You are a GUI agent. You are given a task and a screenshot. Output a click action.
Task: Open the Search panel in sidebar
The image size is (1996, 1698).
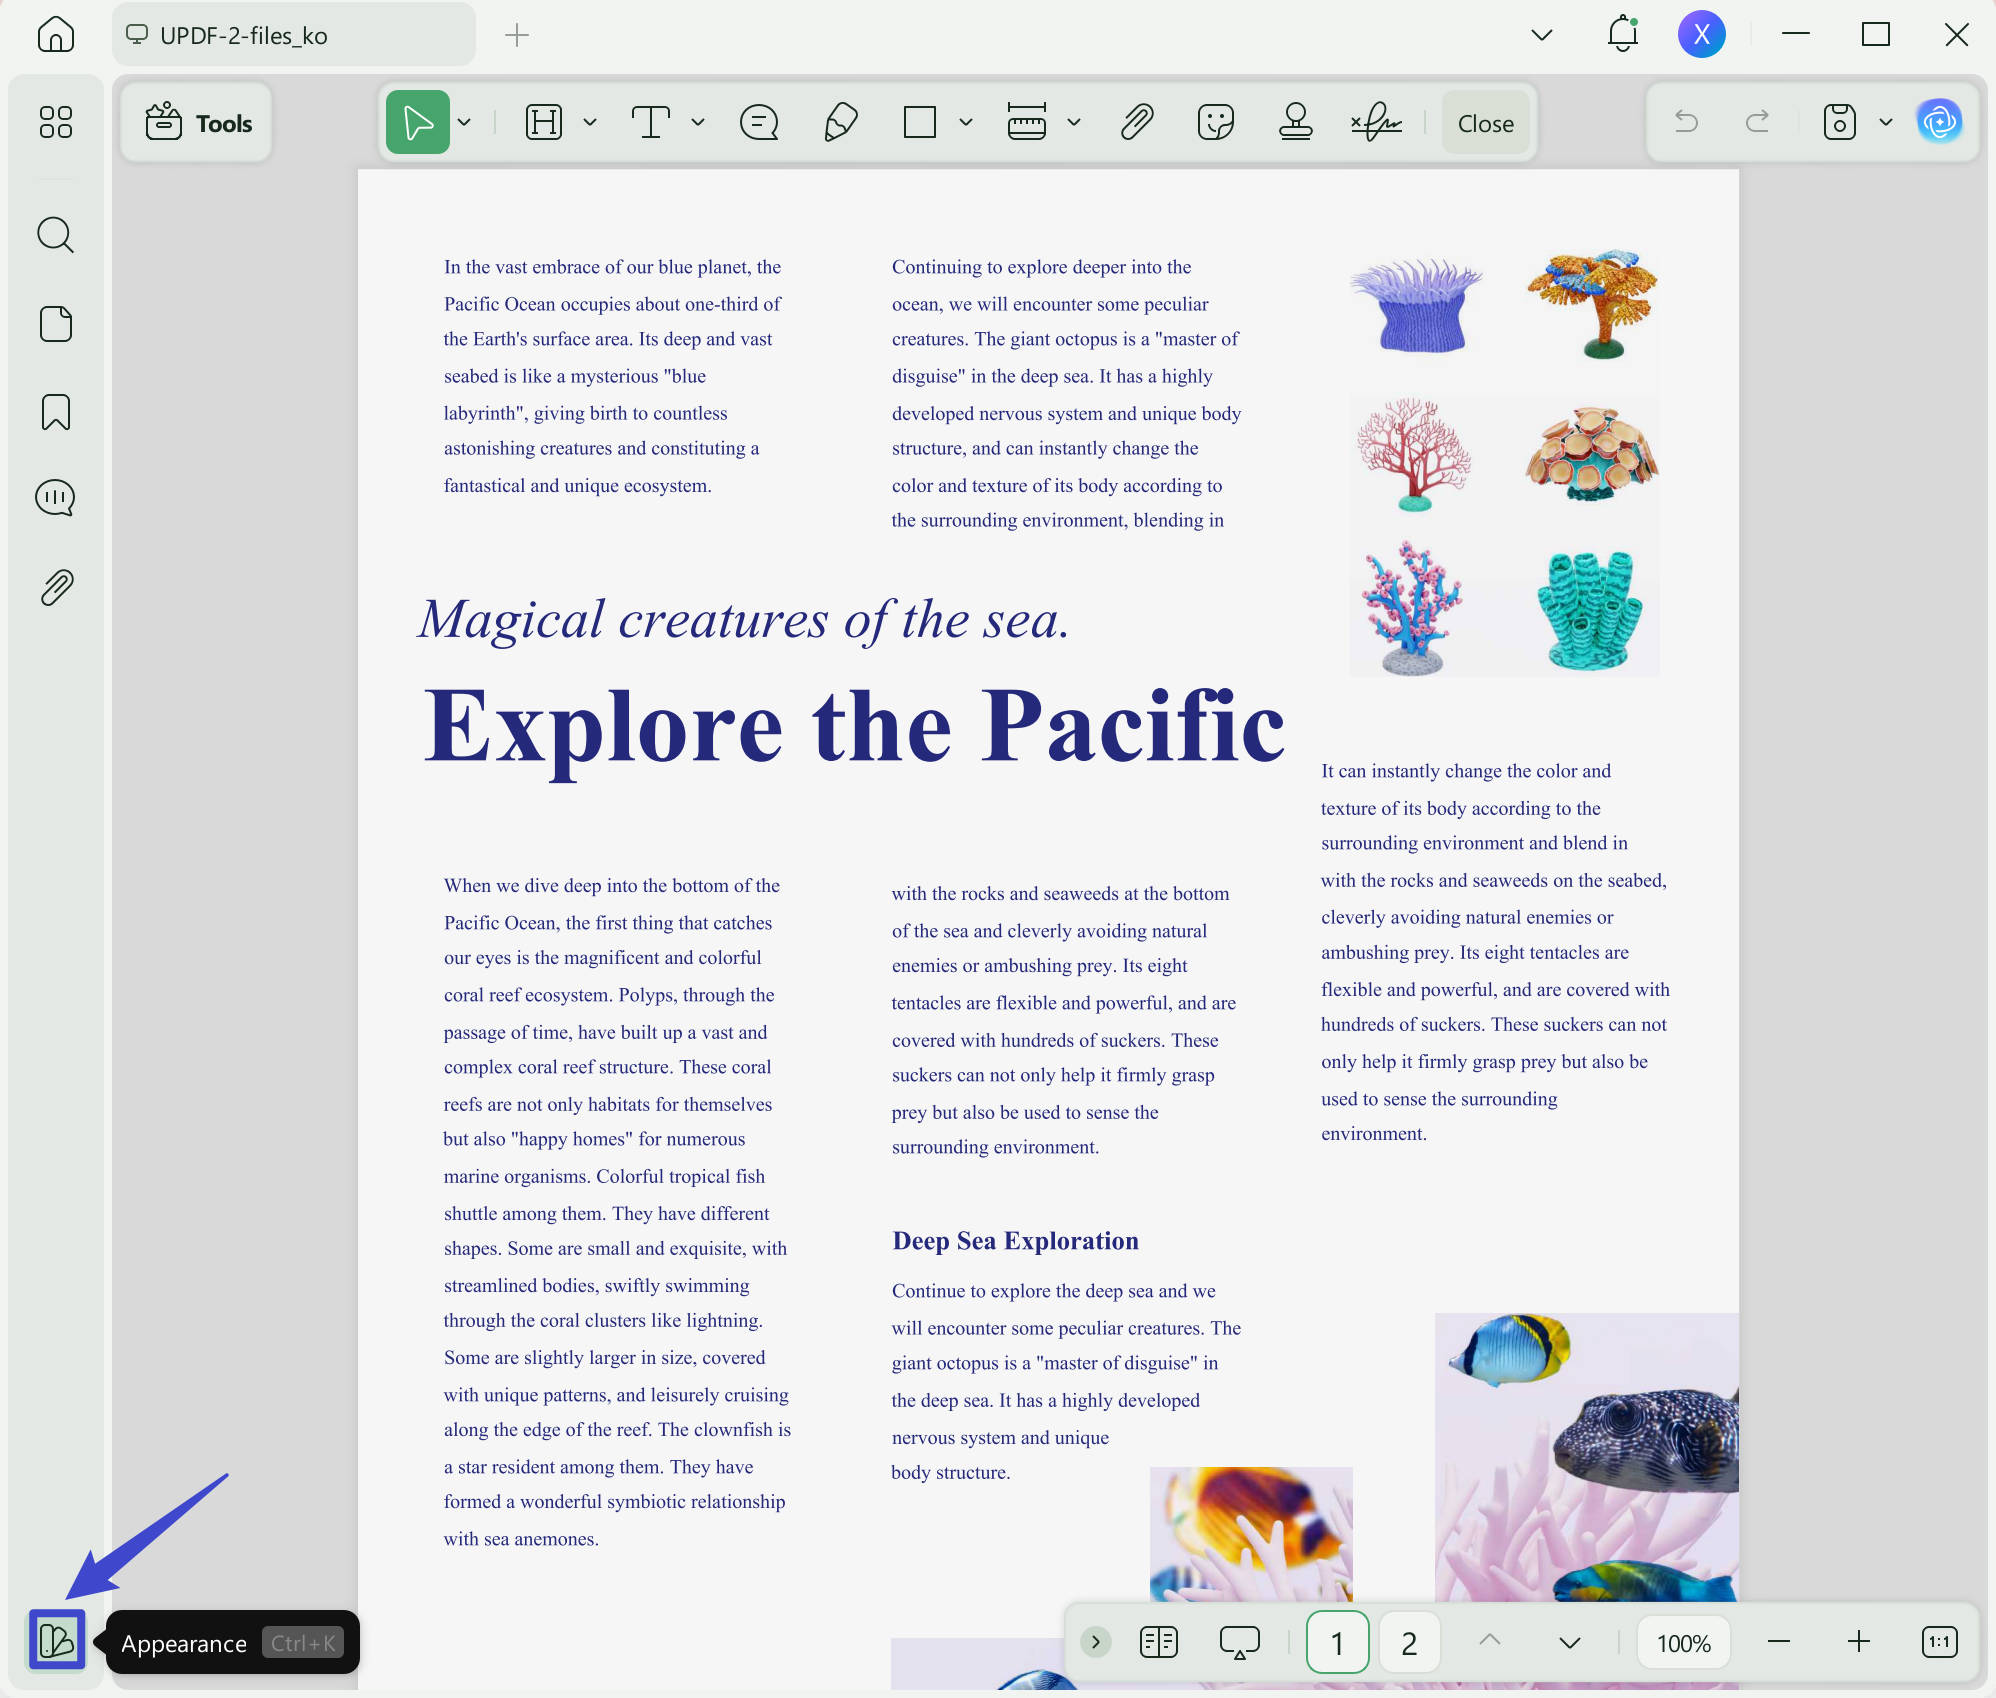(55, 235)
